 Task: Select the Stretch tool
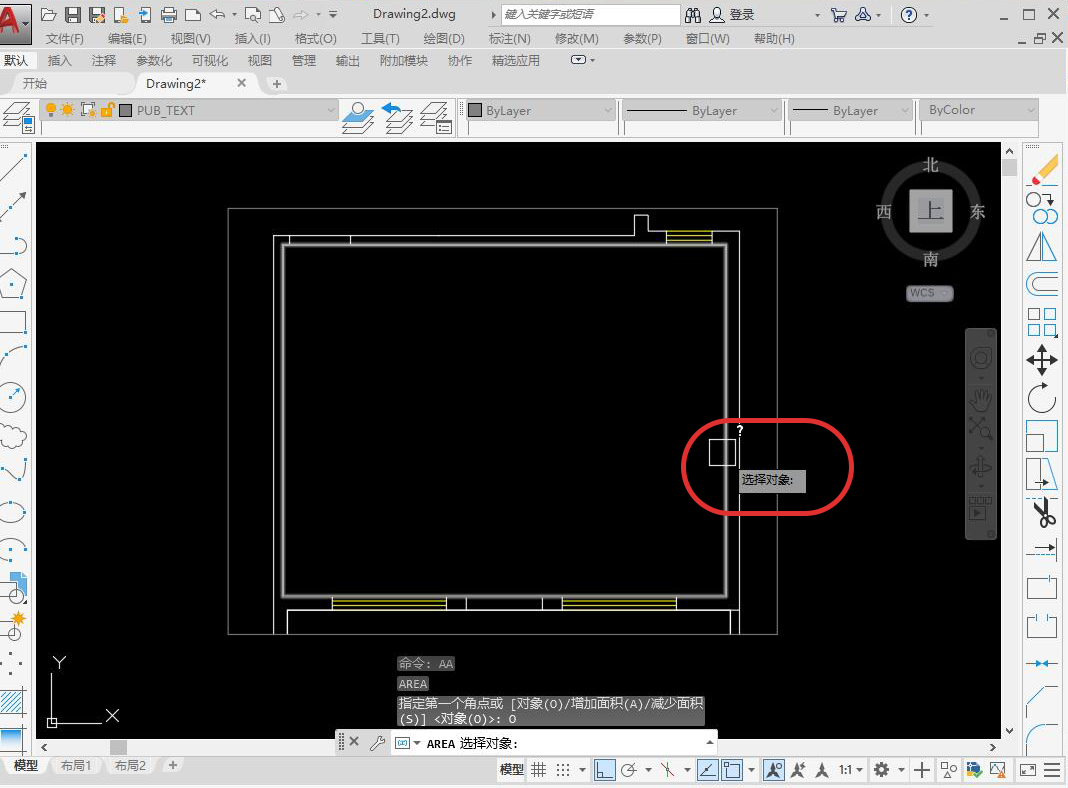pos(1042,473)
